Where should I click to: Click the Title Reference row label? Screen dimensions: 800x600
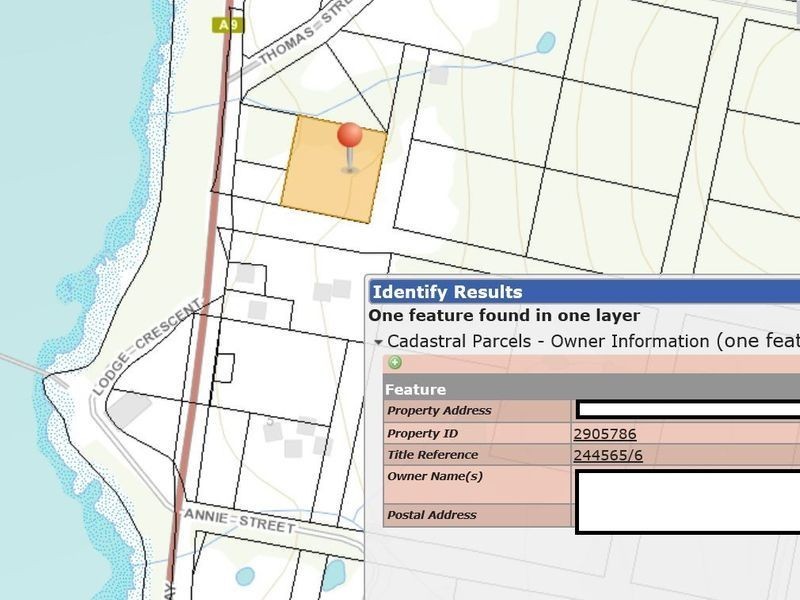pos(433,455)
